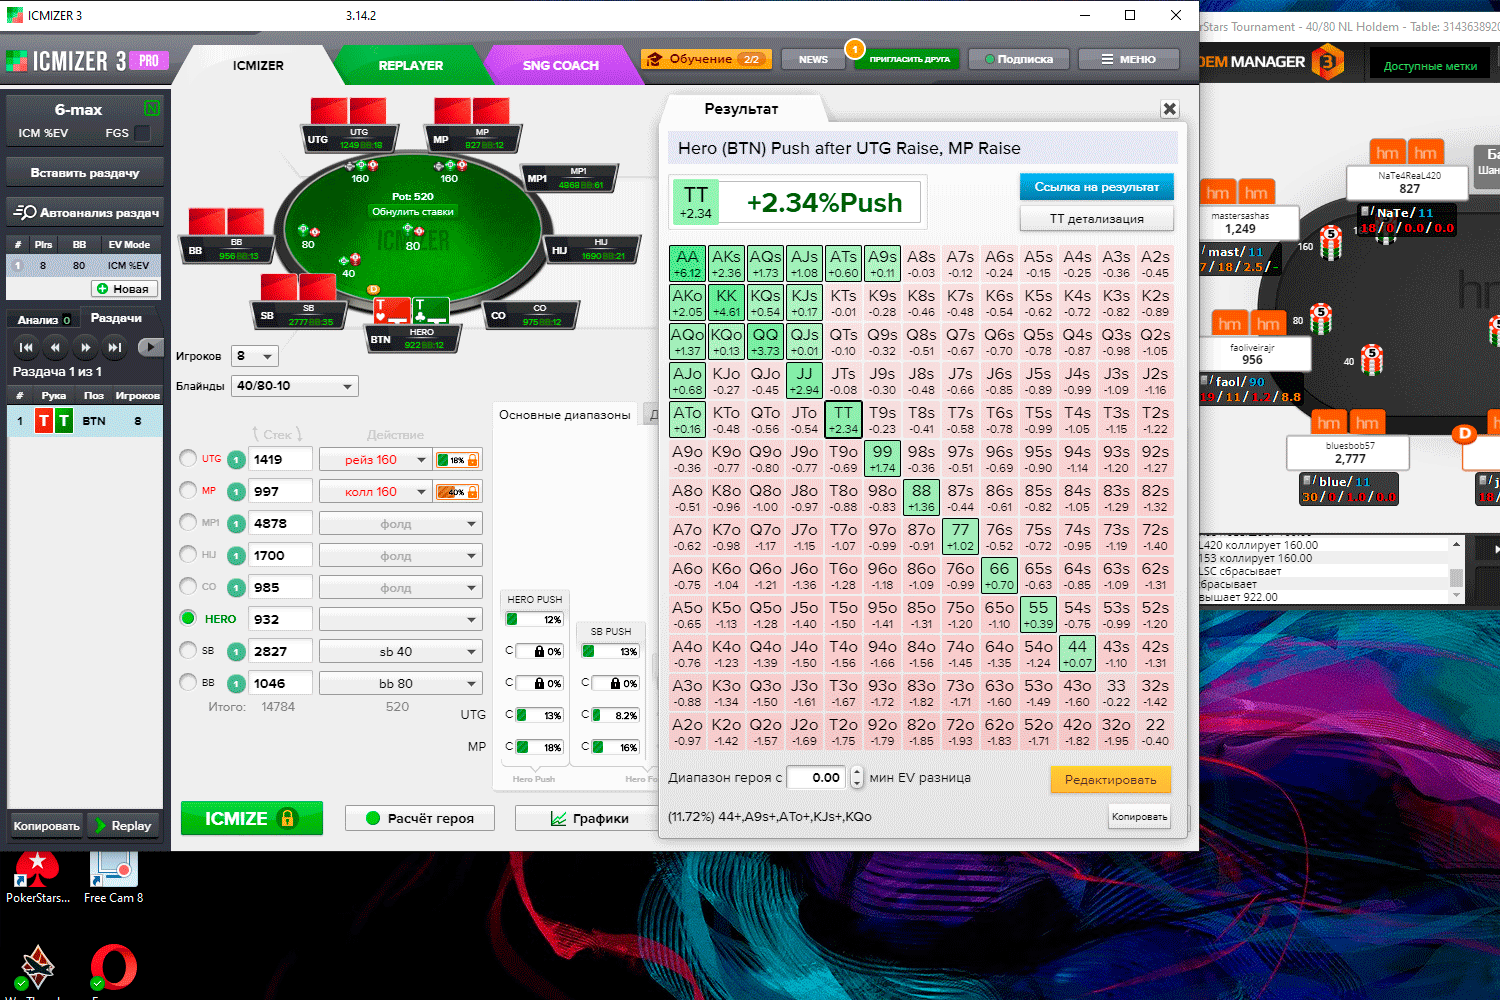Screen dimensions: 1500x1000
Task: Select the UTG radio button
Action: 188,458
